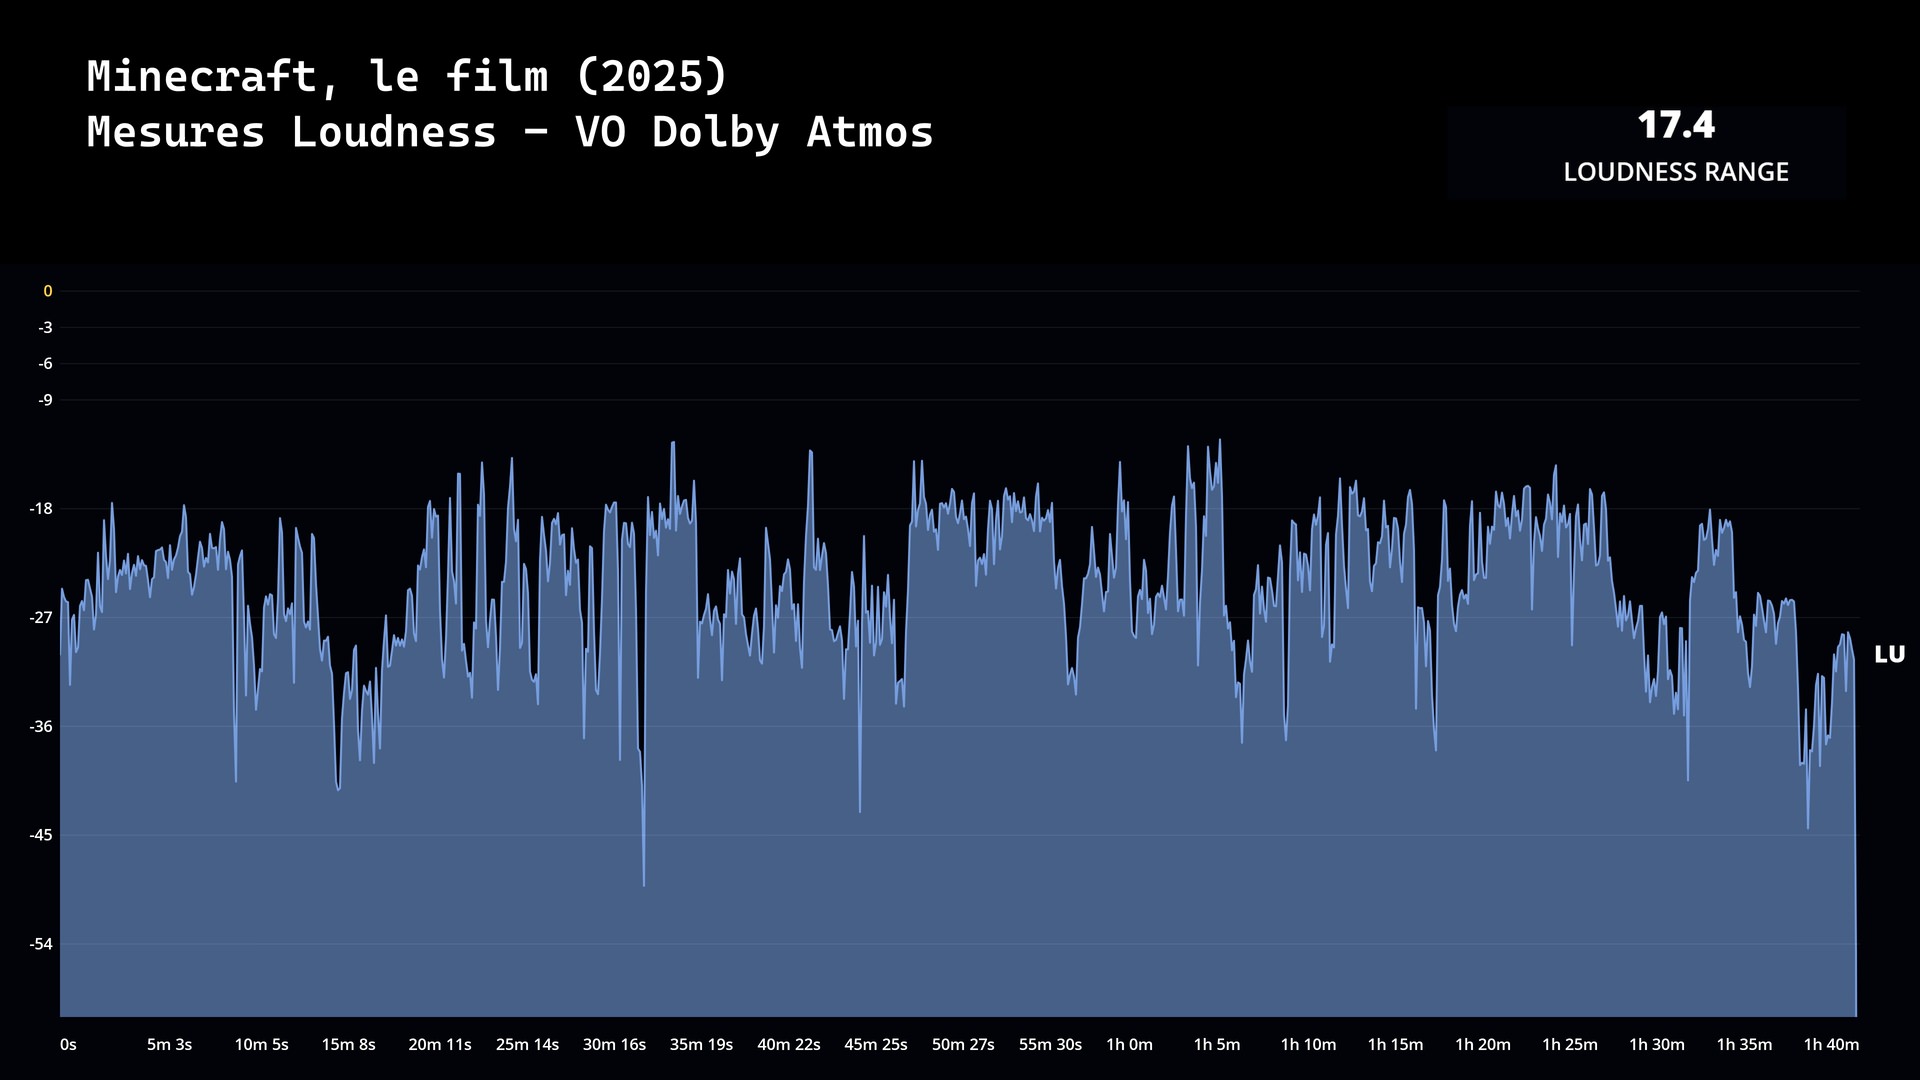1920x1080 pixels.
Task: Click the 40m 22s time label
Action: 788,1045
